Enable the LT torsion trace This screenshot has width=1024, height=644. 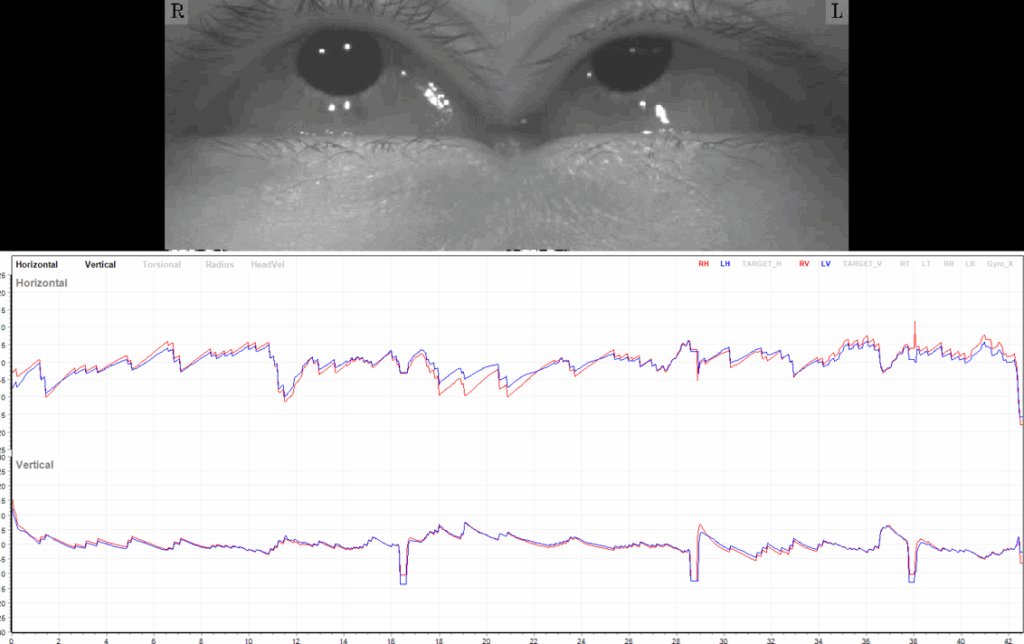(924, 264)
